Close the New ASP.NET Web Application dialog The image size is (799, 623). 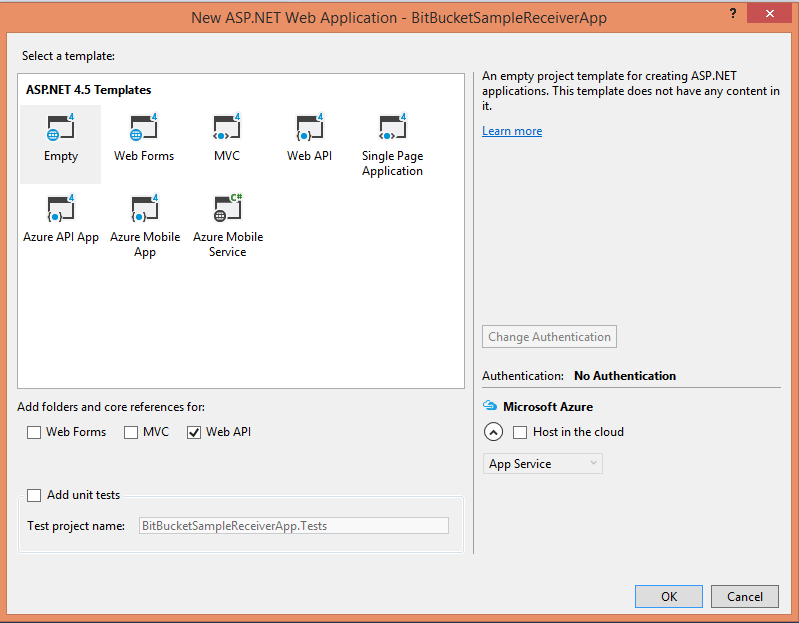point(769,13)
